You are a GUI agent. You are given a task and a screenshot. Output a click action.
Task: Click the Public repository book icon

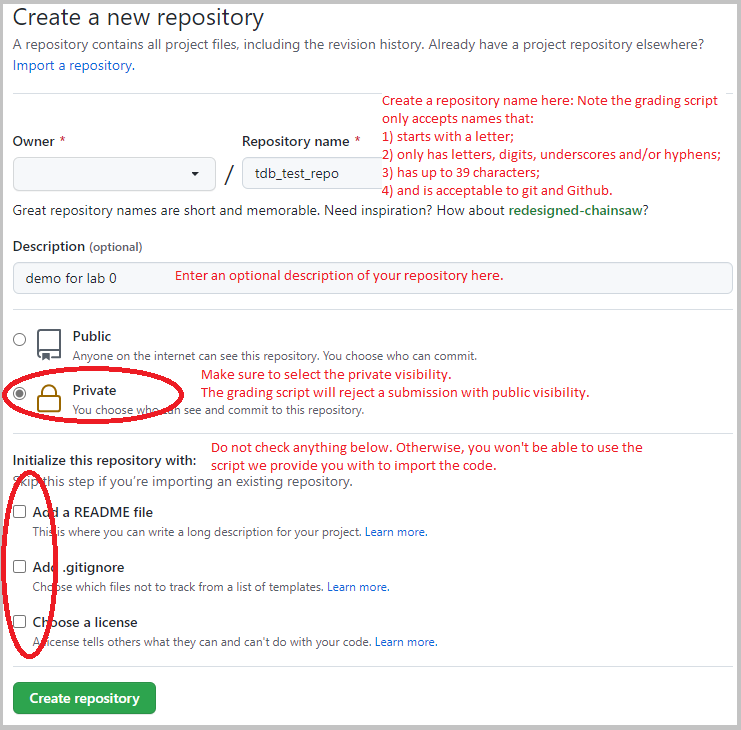(49, 344)
